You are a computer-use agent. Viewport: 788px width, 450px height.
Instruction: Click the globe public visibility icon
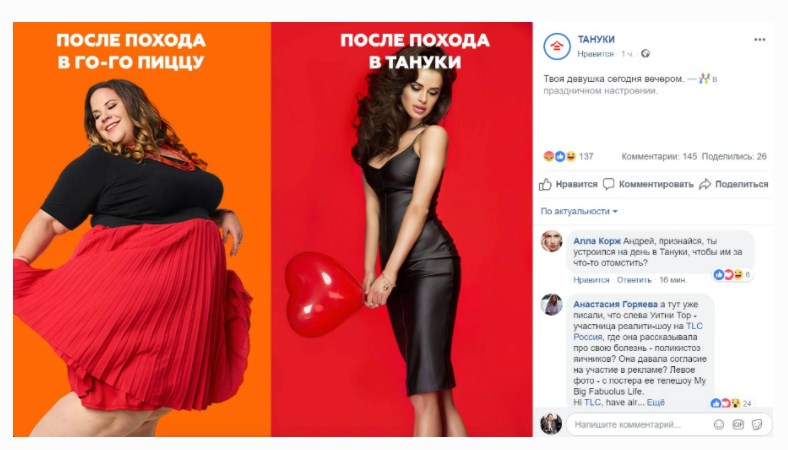[x=645, y=54]
